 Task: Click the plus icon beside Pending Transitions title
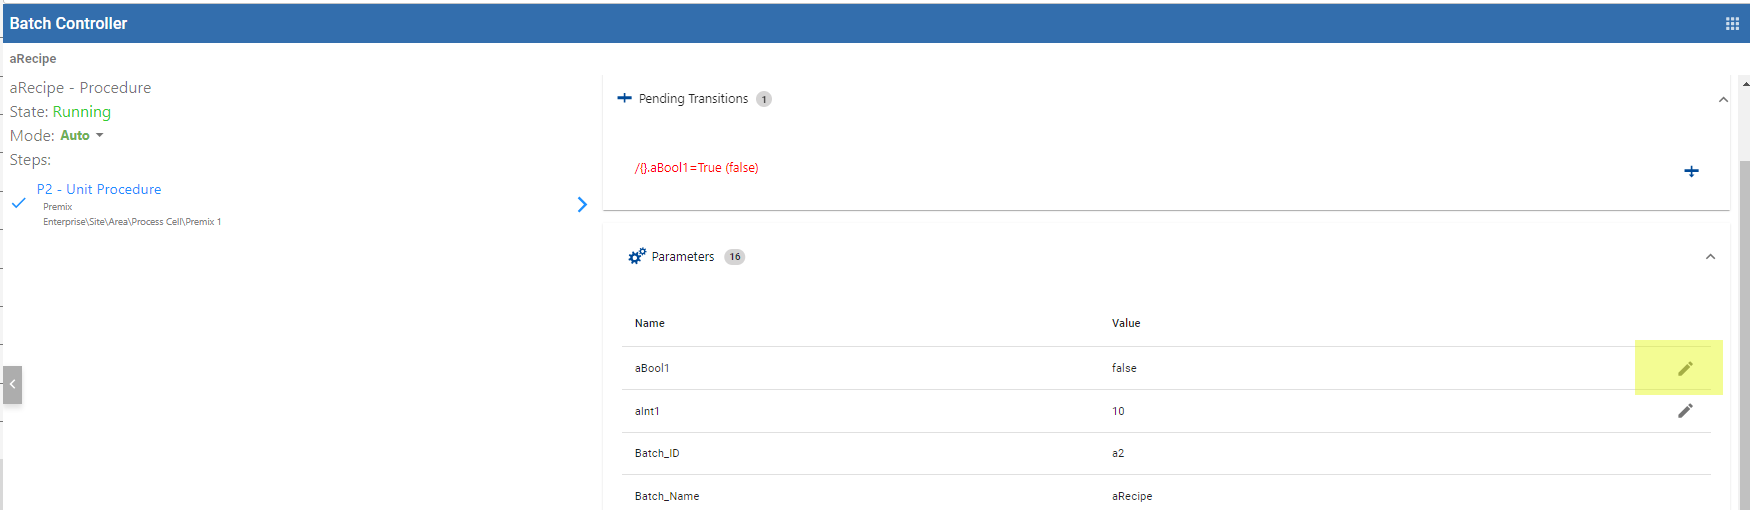[x=625, y=98]
